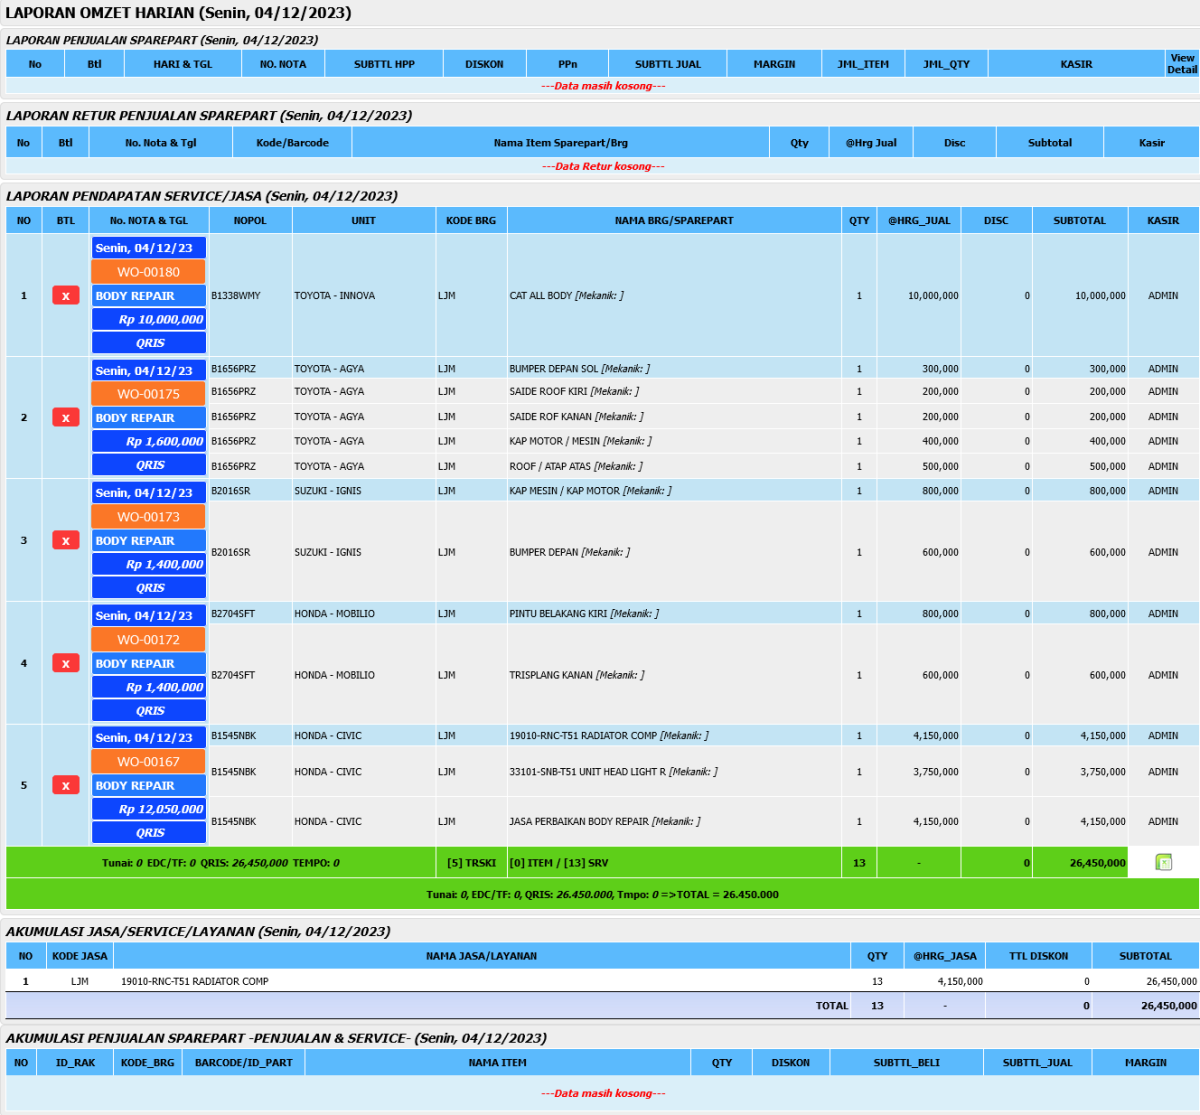Click the Excel export icon in totals row
Screen dimensions: 1200x1115
(x=1163, y=862)
